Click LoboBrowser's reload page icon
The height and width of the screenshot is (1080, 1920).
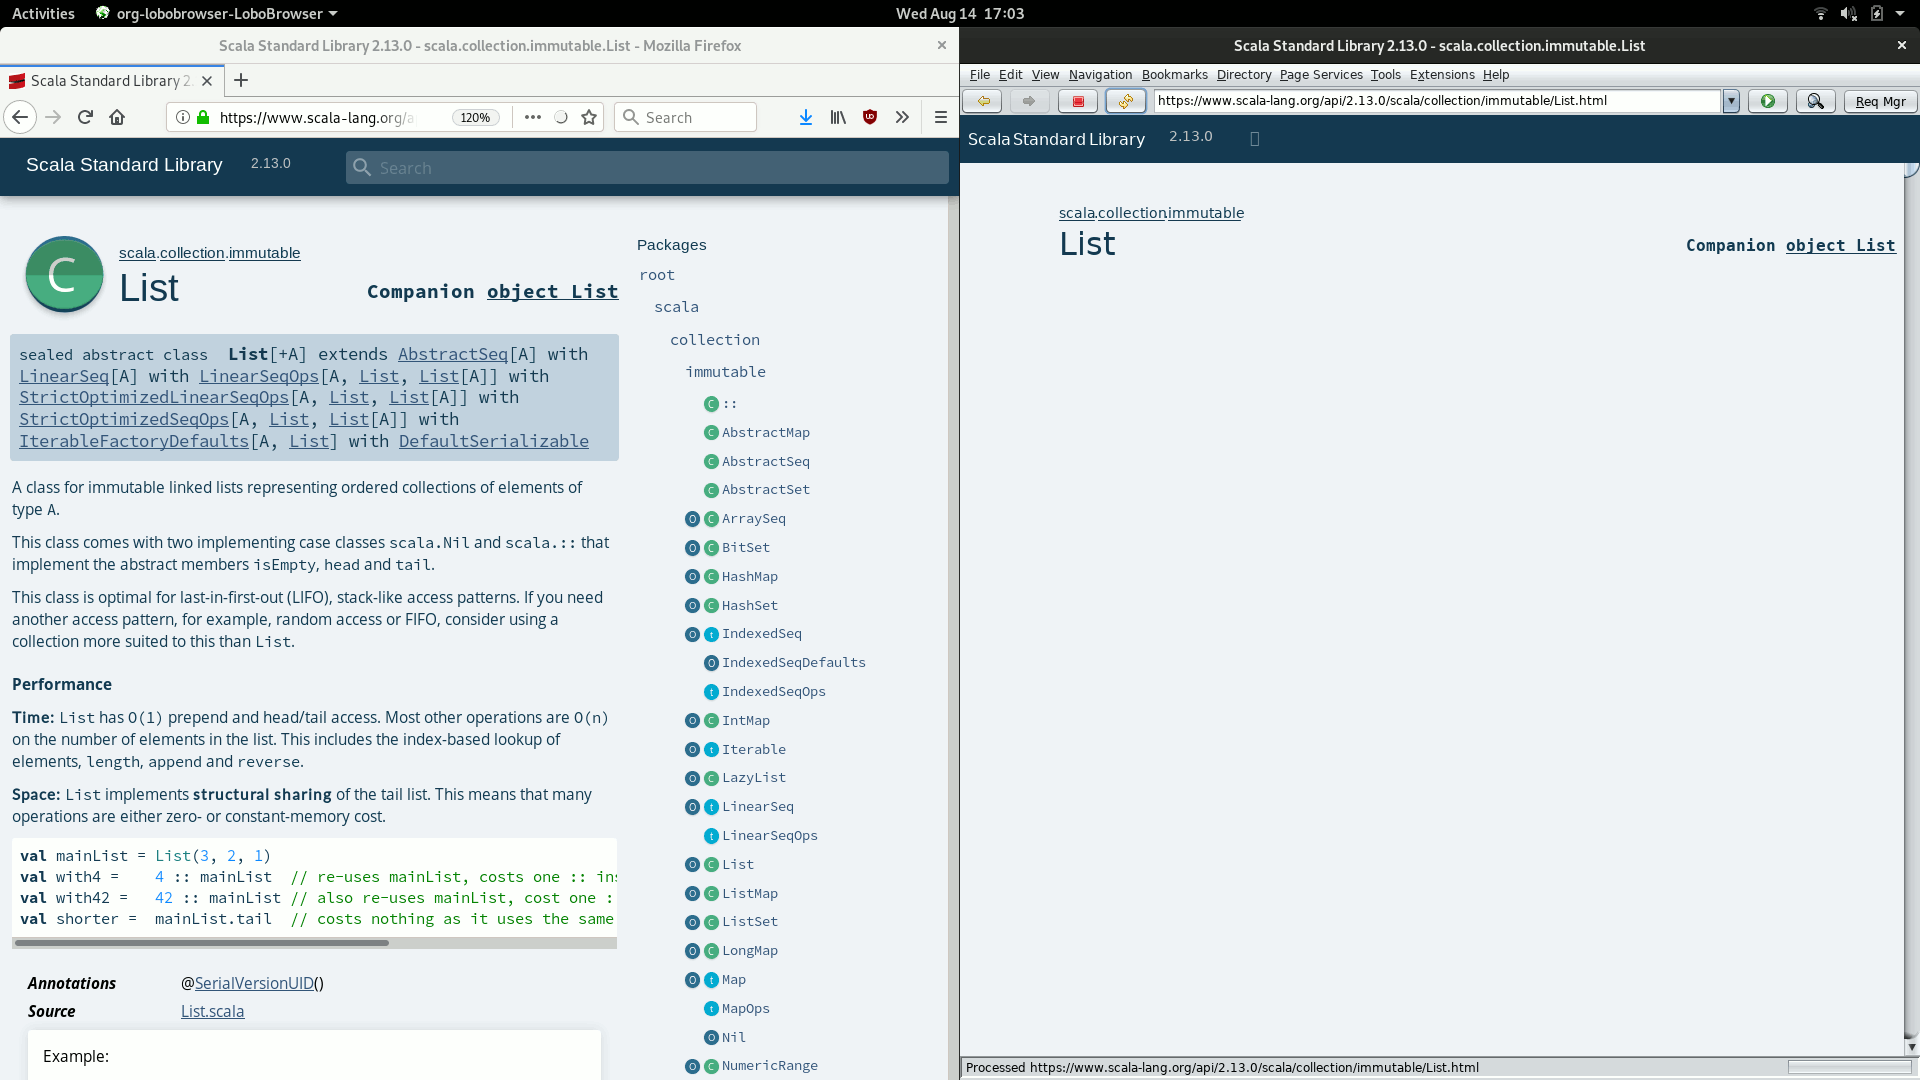tap(1126, 101)
